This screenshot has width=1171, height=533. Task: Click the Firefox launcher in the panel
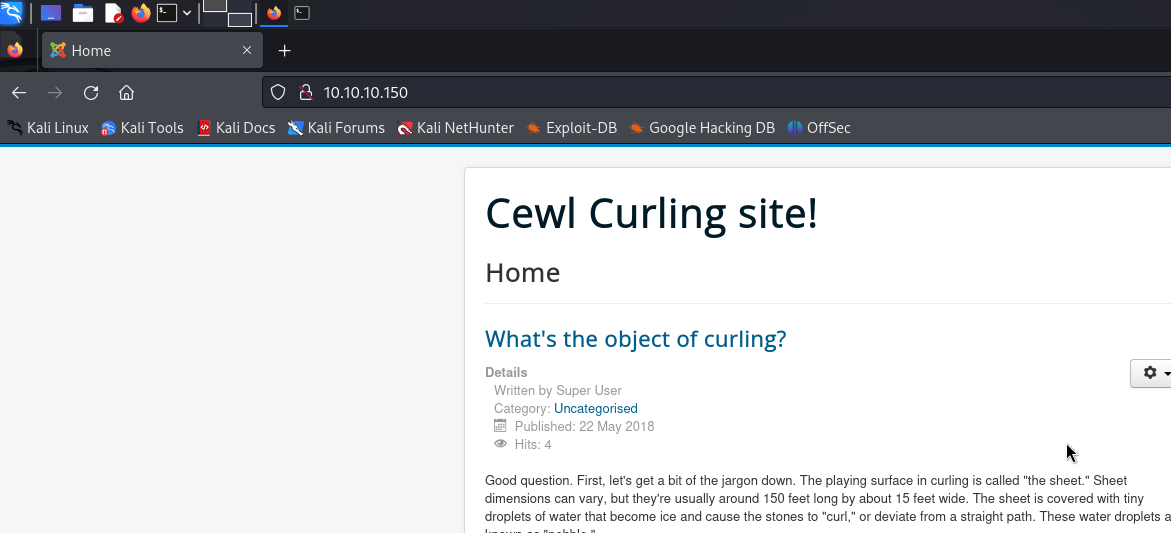click(141, 13)
